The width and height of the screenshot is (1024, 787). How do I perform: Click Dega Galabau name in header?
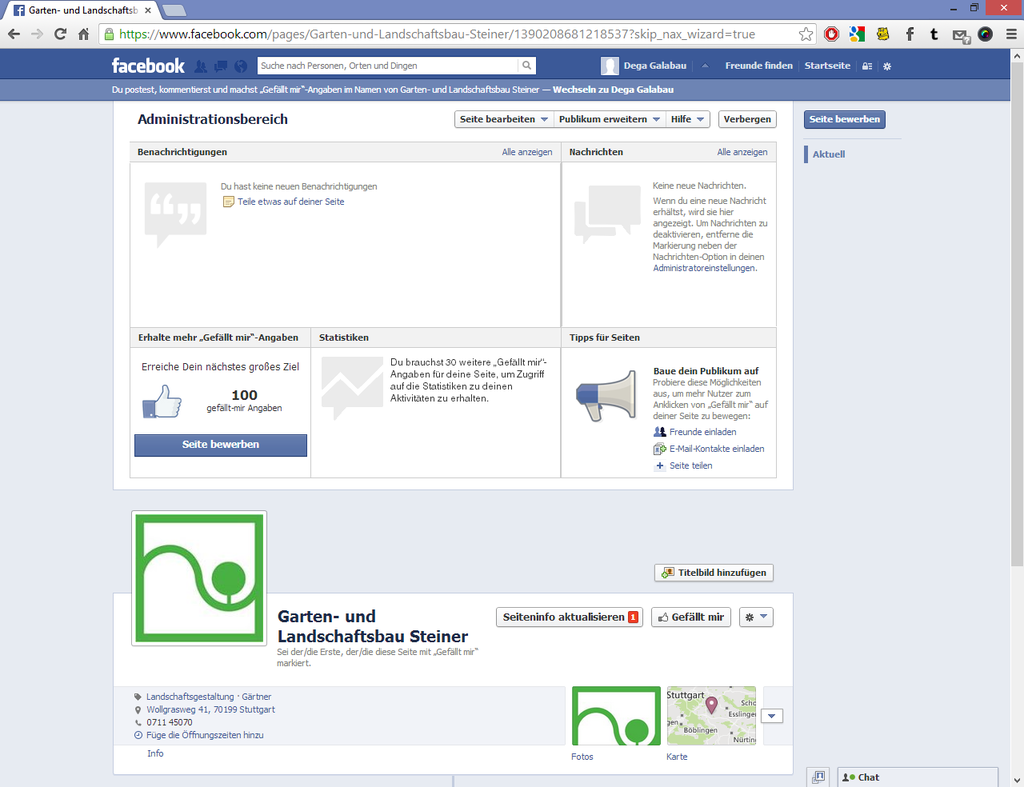click(x=655, y=66)
